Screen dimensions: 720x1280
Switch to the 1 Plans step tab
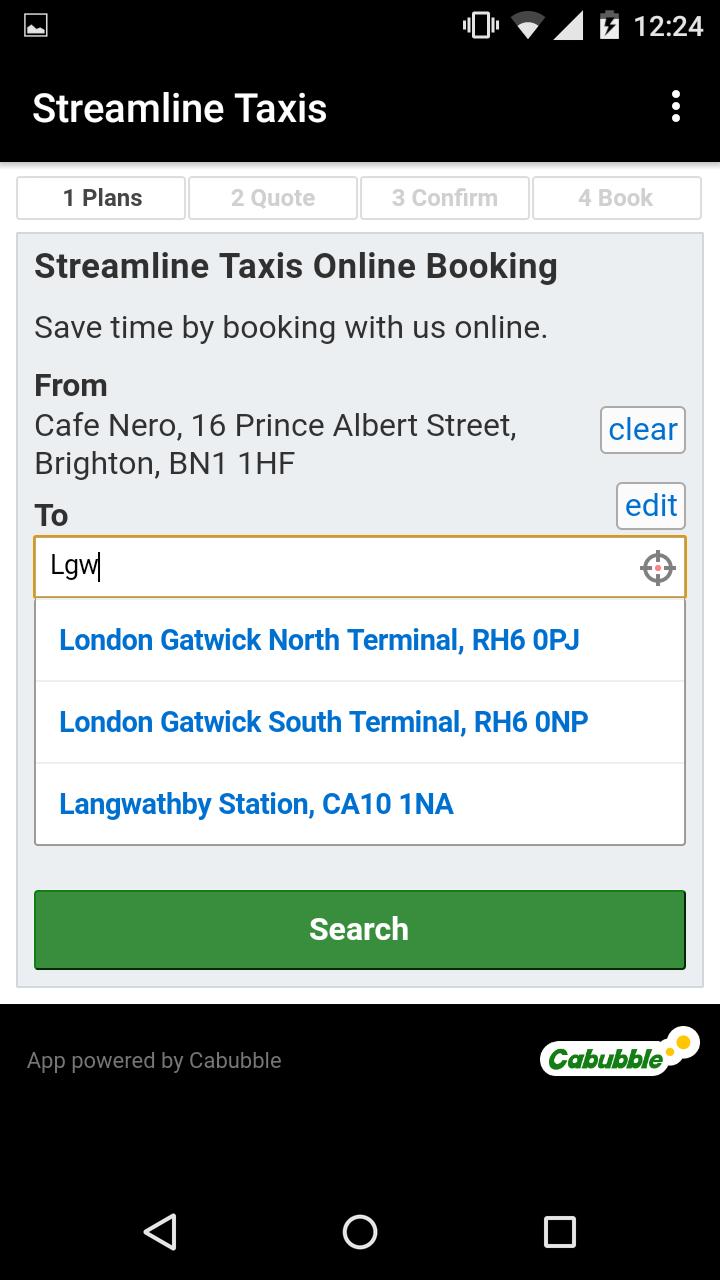[101, 198]
